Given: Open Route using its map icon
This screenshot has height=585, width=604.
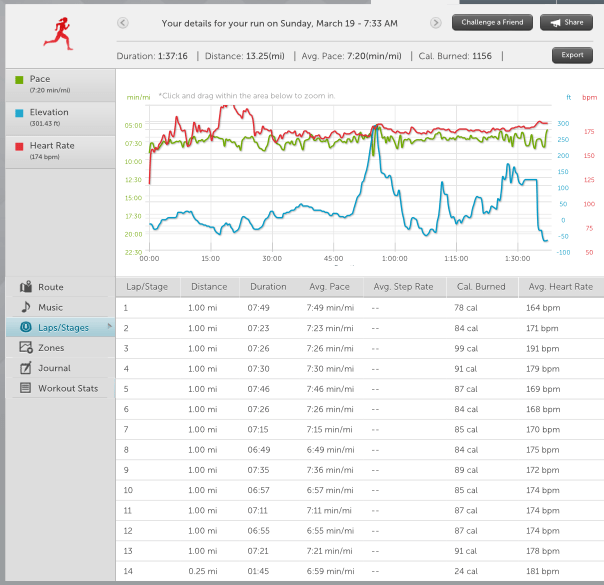Looking at the screenshot, I should click(26, 287).
